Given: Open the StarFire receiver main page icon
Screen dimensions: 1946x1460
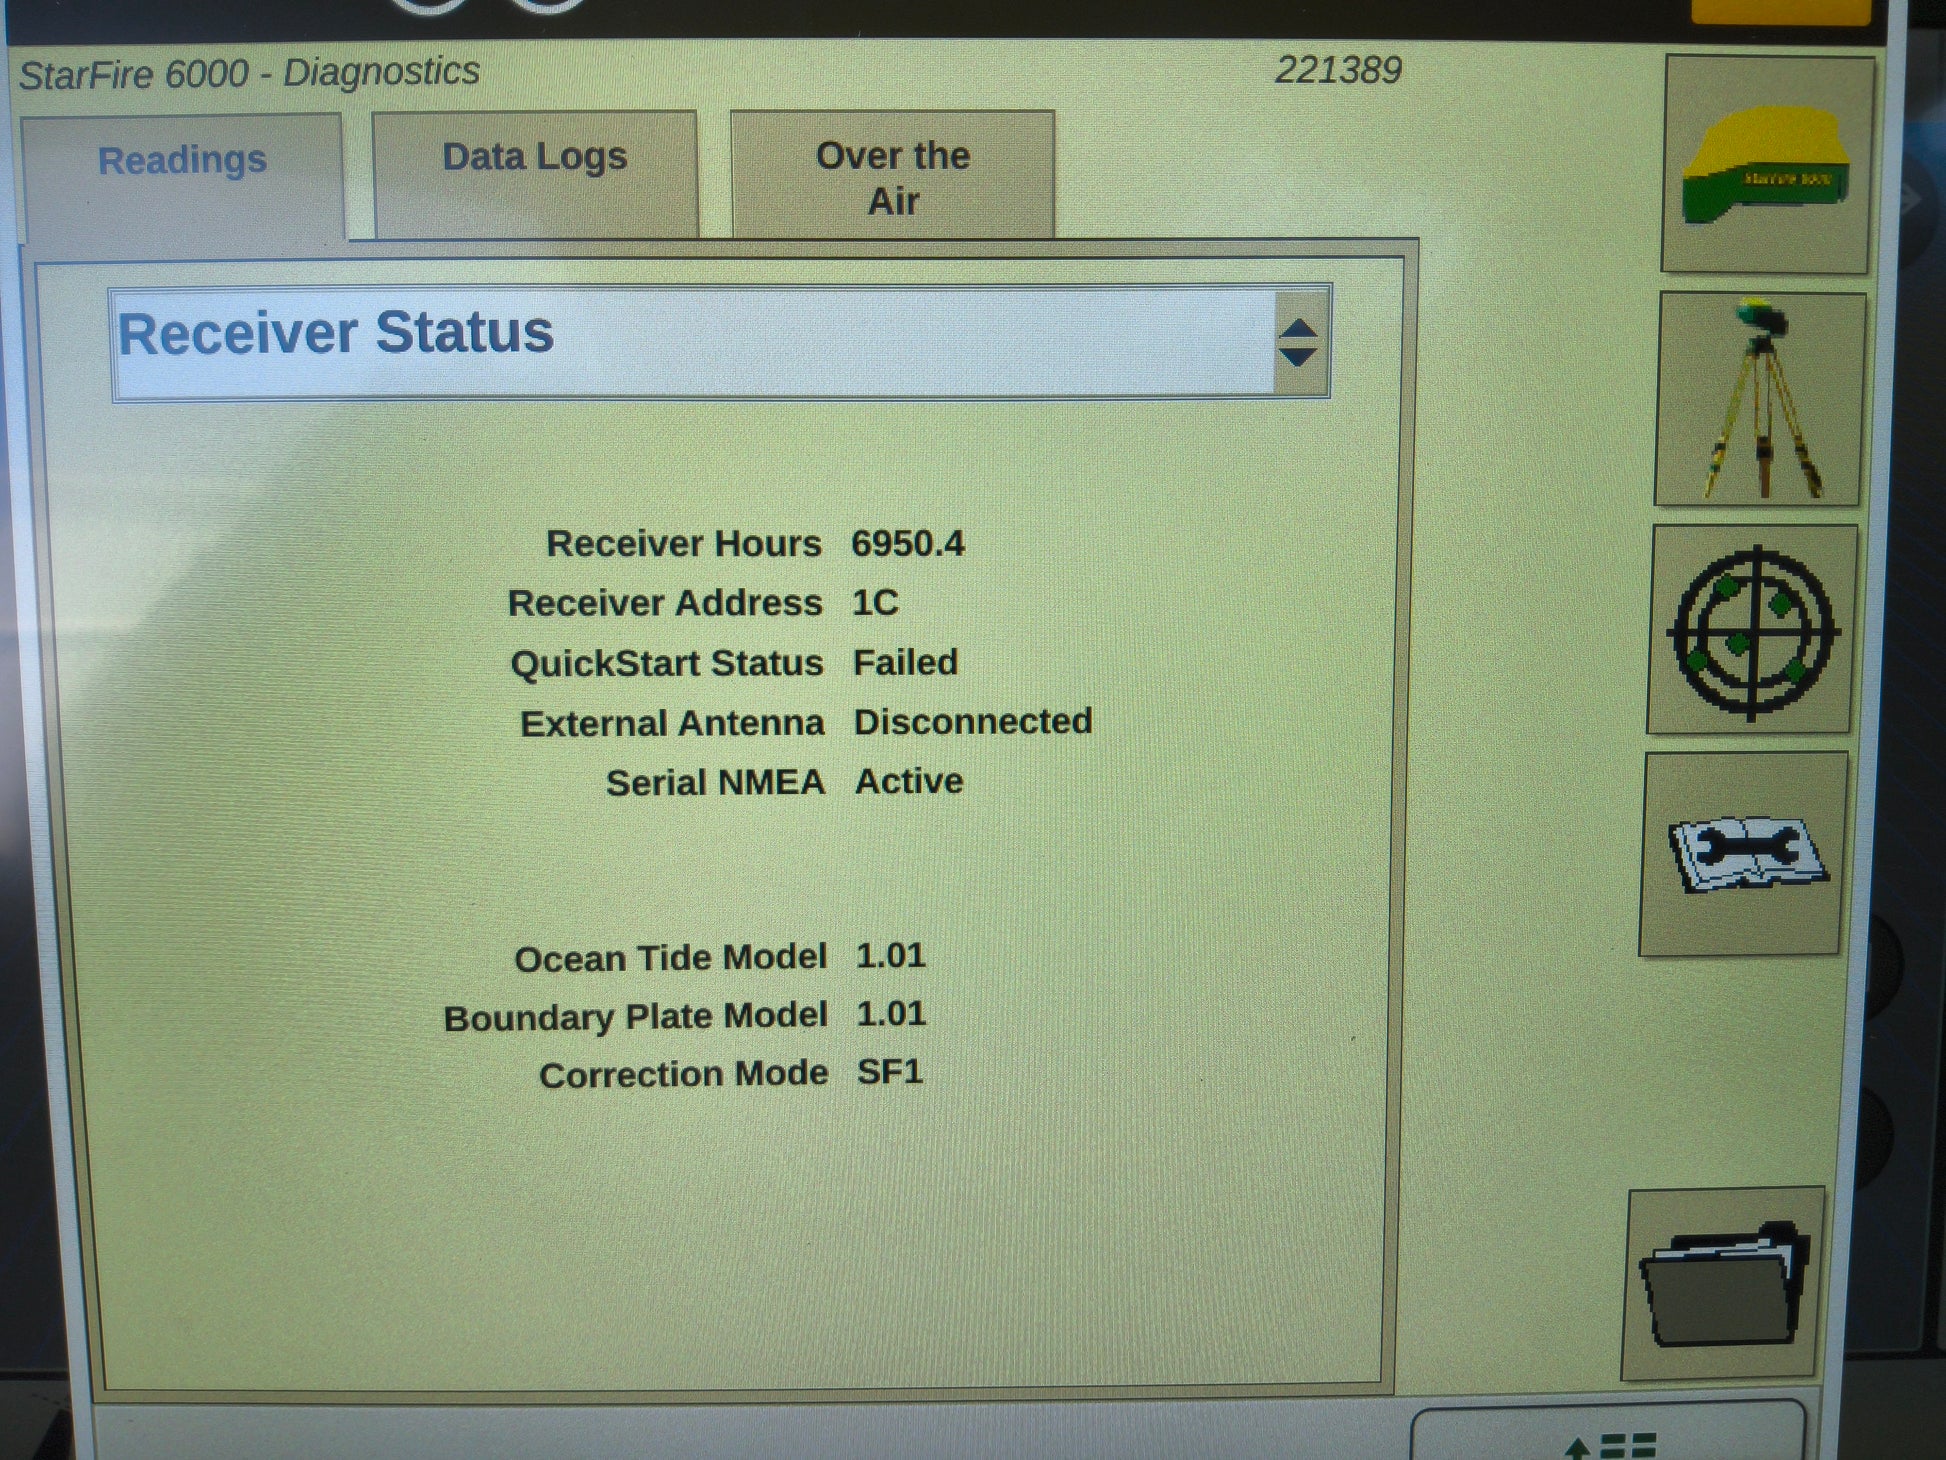Looking at the screenshot, I should [x=1767, y=164].
